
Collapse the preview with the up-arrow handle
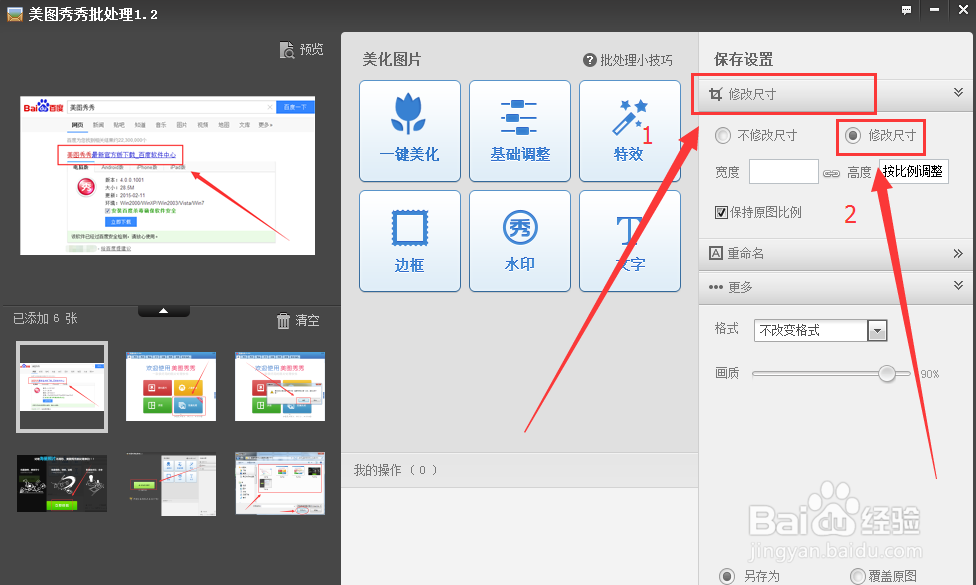164,311
